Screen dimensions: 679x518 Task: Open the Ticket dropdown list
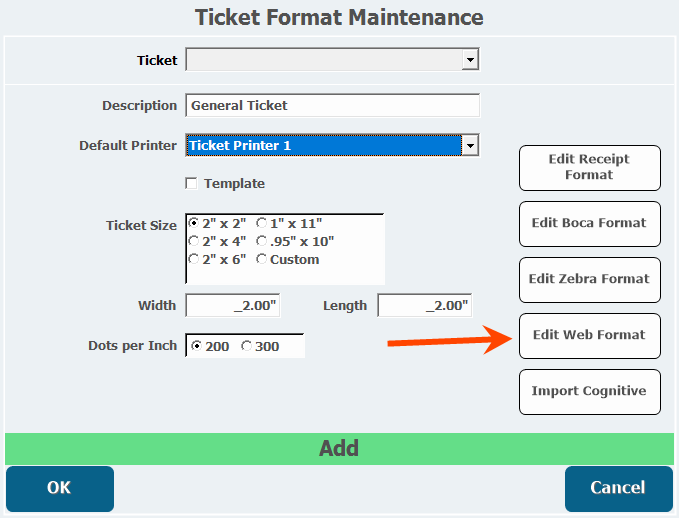pos(469,61)
